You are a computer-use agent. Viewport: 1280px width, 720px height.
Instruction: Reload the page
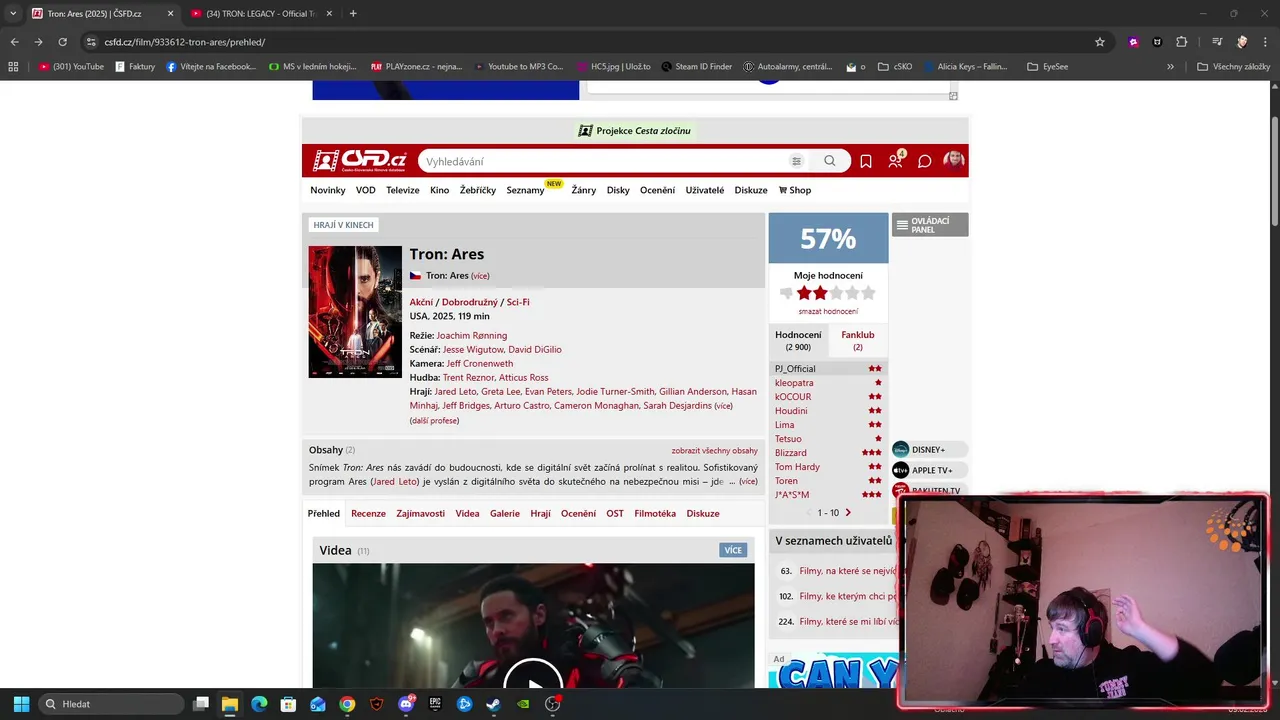click(62, 42)
